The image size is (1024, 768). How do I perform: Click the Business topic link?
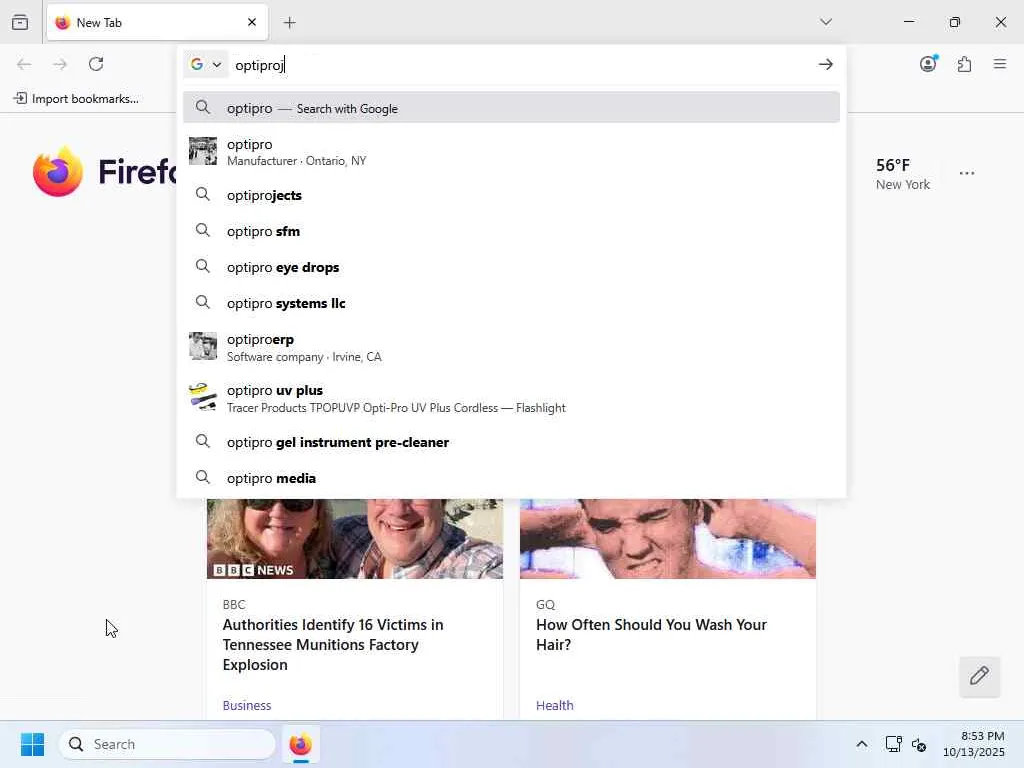pyautogui.click(x=247, y=705)
